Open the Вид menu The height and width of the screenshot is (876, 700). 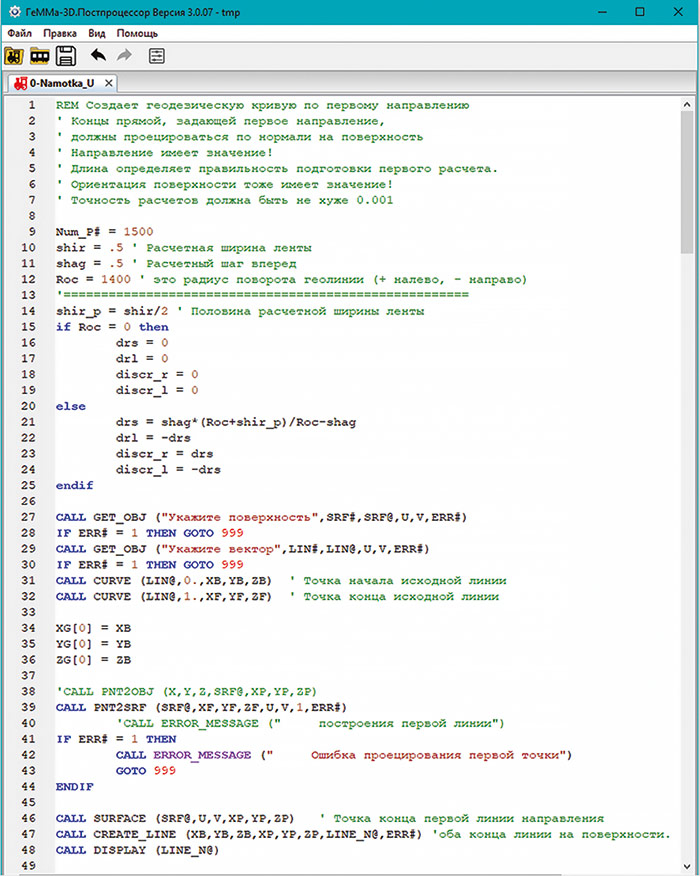tap(97, 34)
